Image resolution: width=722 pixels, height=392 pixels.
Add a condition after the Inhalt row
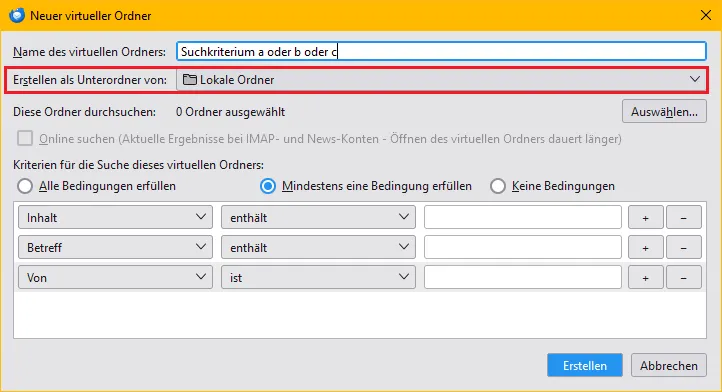coord(646,217)
